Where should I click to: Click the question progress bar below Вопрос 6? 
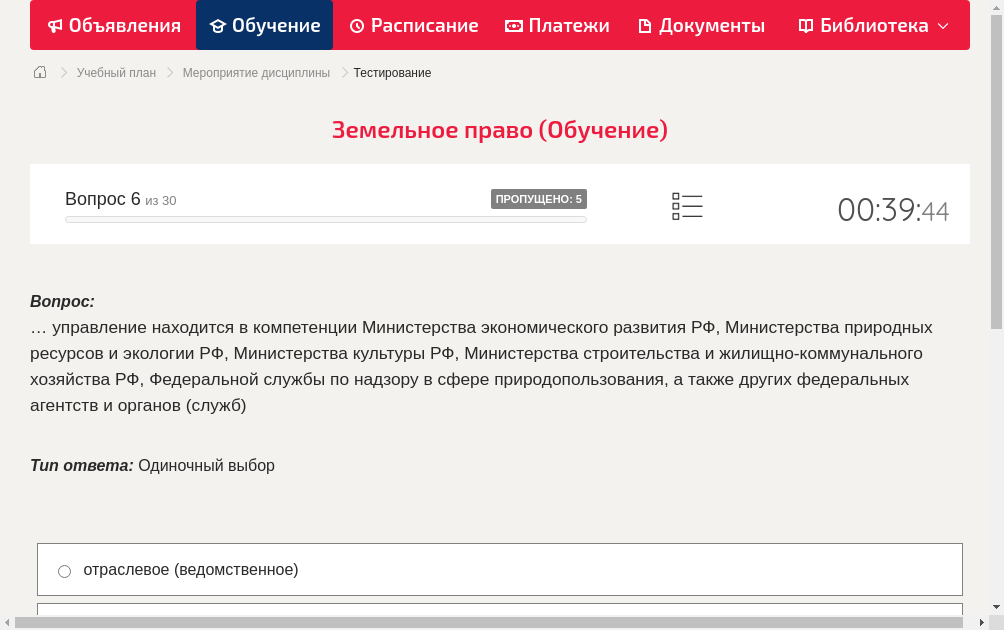click(x=325, y=219)
